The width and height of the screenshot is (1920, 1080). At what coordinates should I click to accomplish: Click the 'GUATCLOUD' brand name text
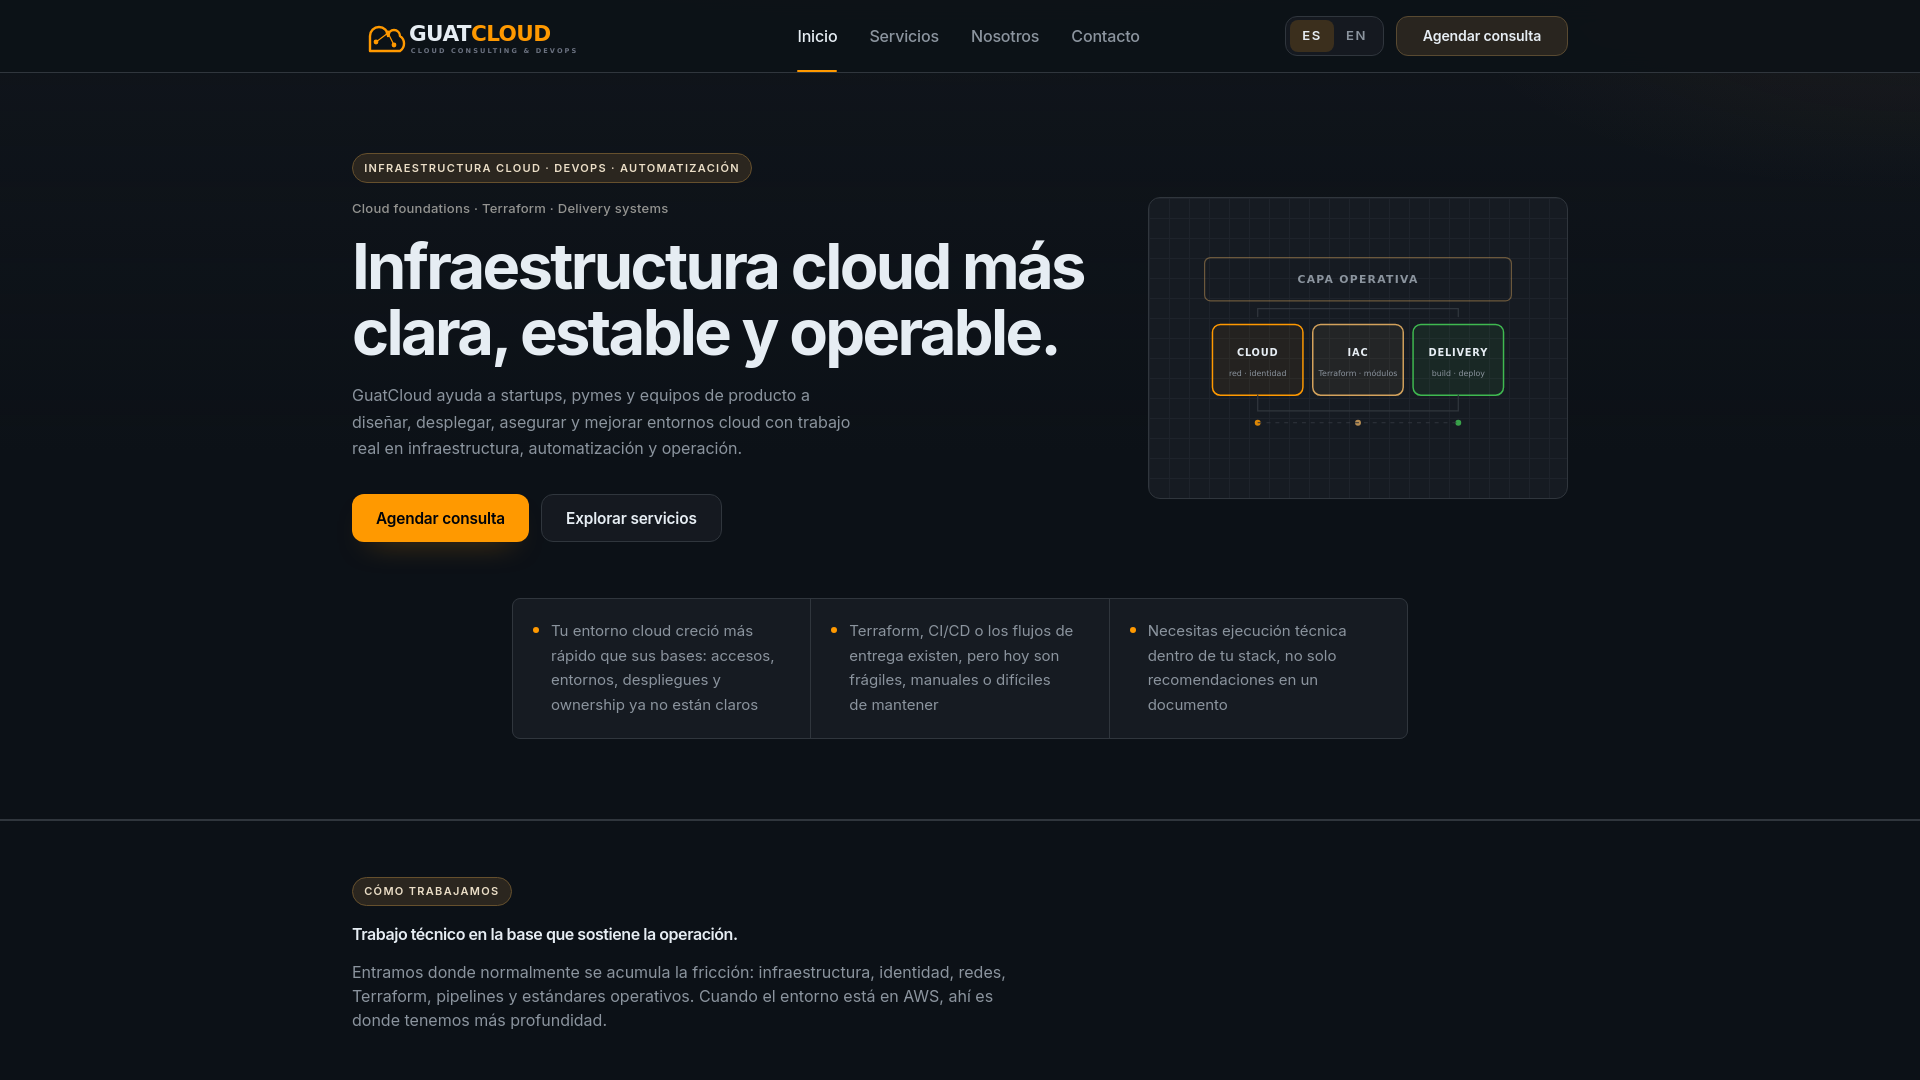coord(479,33)
